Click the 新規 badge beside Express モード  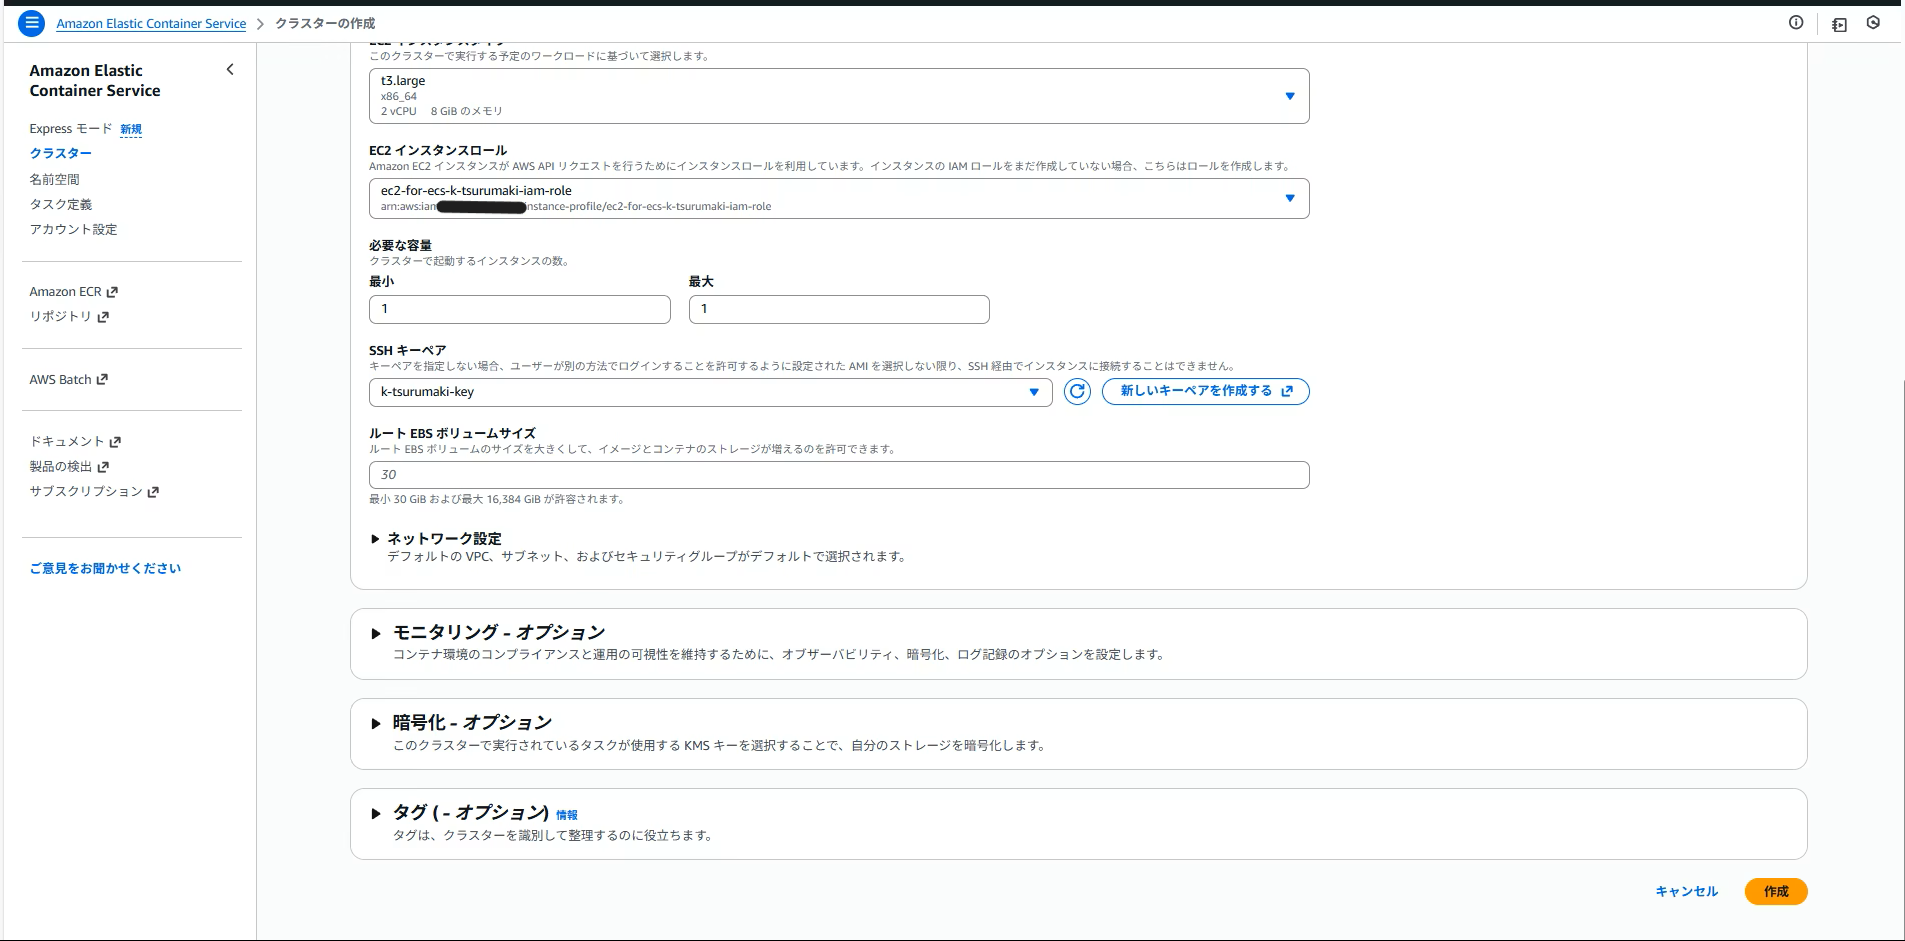click(x=131, y=129)
